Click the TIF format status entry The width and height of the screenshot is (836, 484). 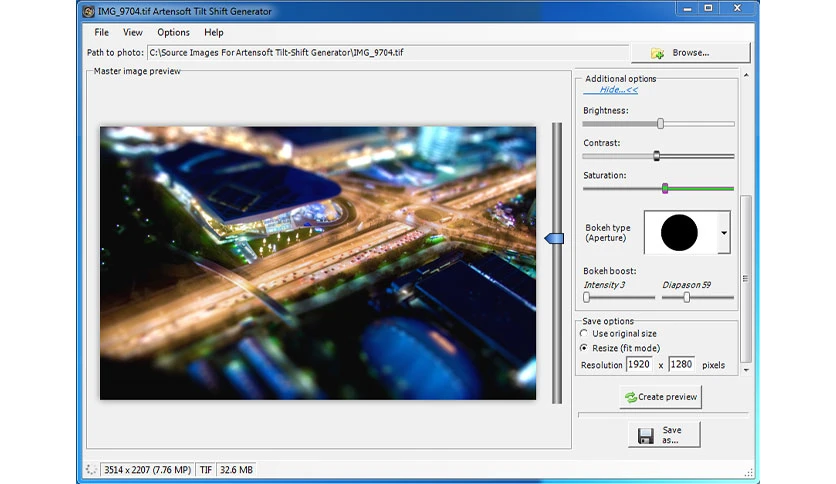[206, 470]
